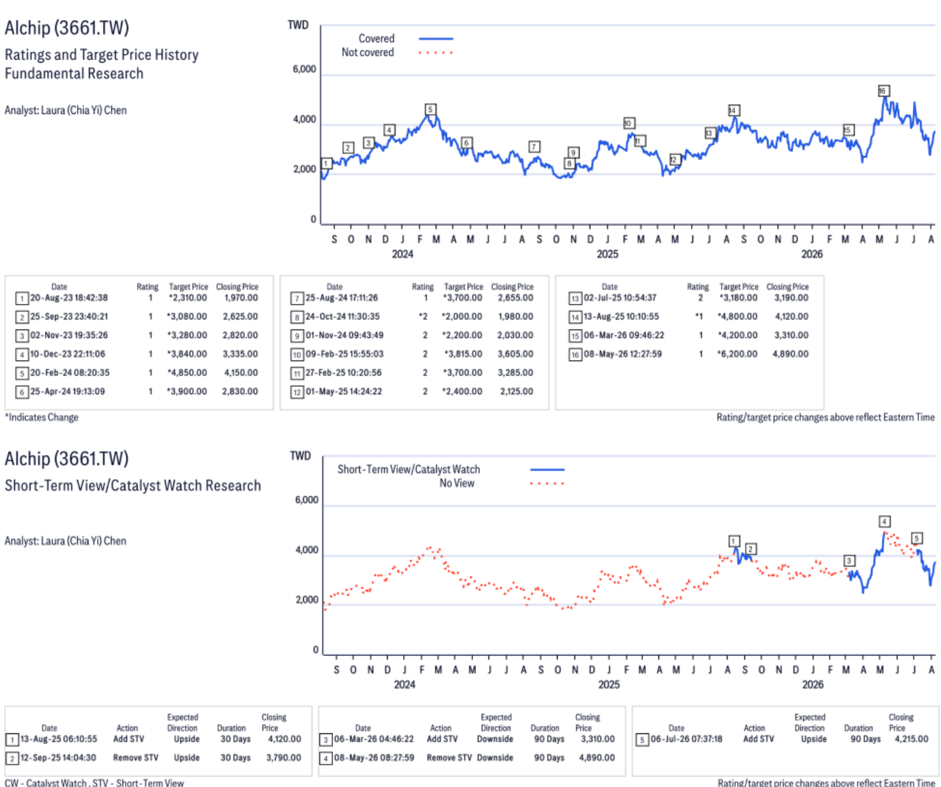941x787 pixels.
Task: Click the 'Ratings and Target Price History' heading
Action: [101, 55]
